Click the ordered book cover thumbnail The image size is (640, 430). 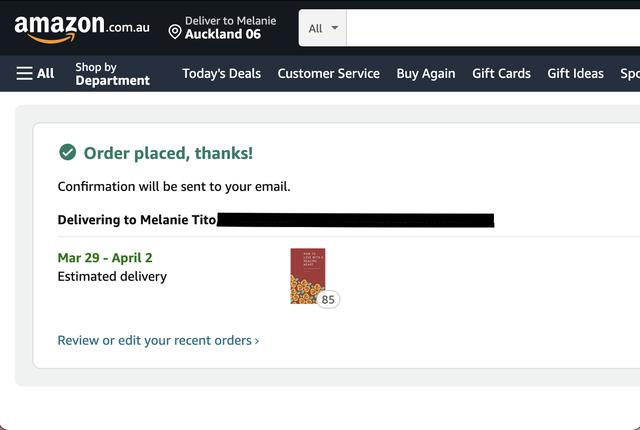(307, 275)
